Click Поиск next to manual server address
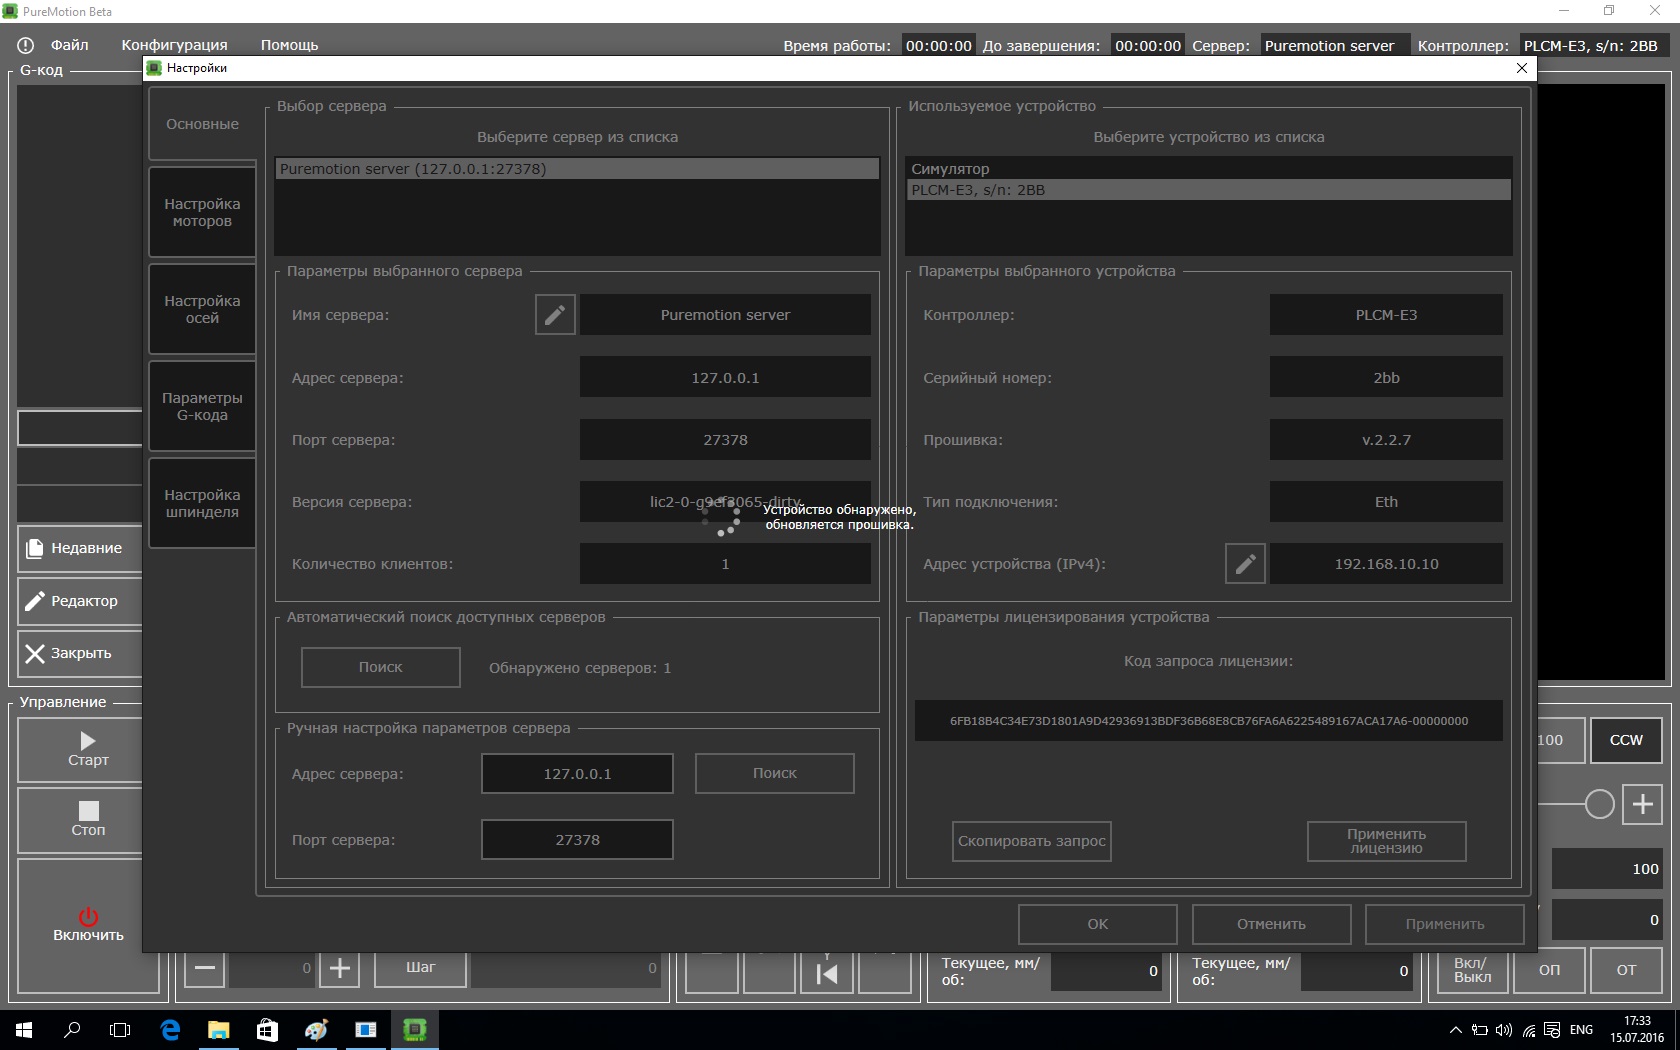Viewport: 1680px width, 1050px height. (x=775, y=773)
